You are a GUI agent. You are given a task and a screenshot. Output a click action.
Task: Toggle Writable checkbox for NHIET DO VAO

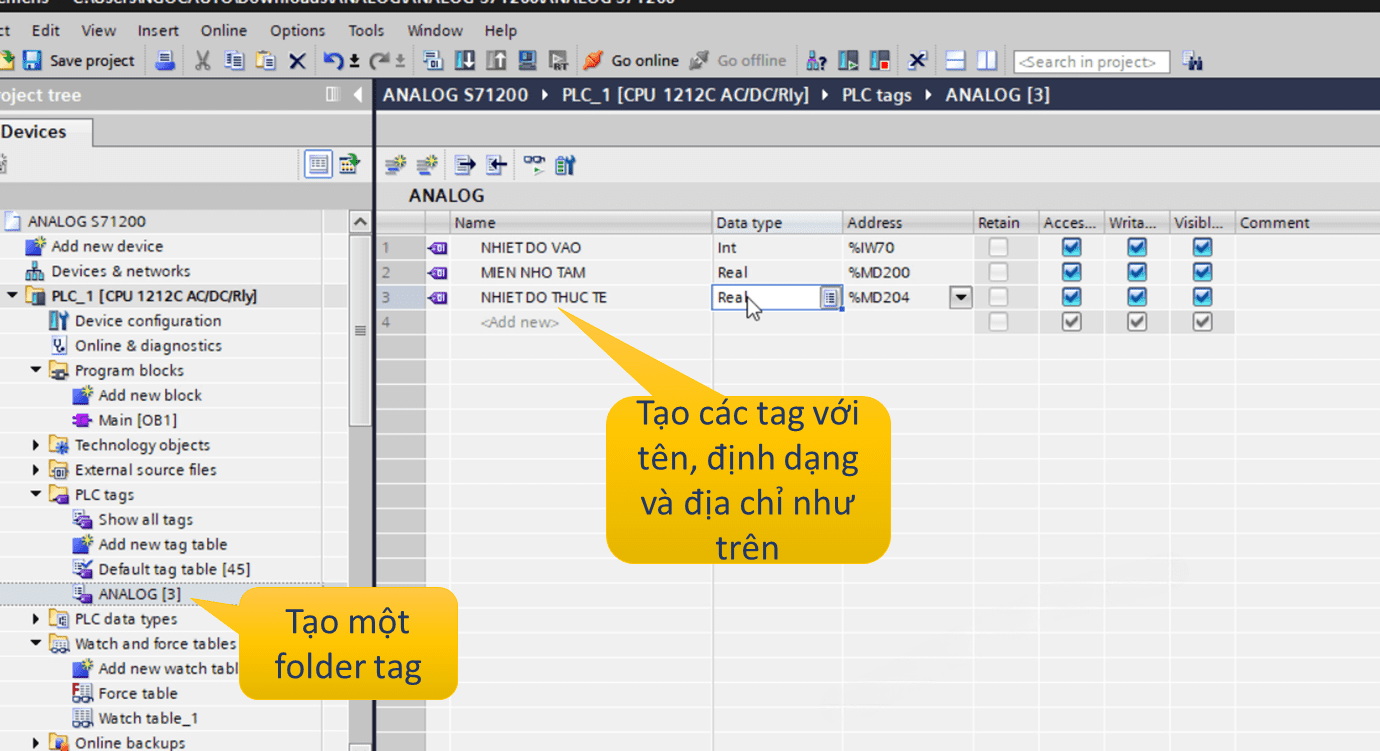click(1137, 247)
